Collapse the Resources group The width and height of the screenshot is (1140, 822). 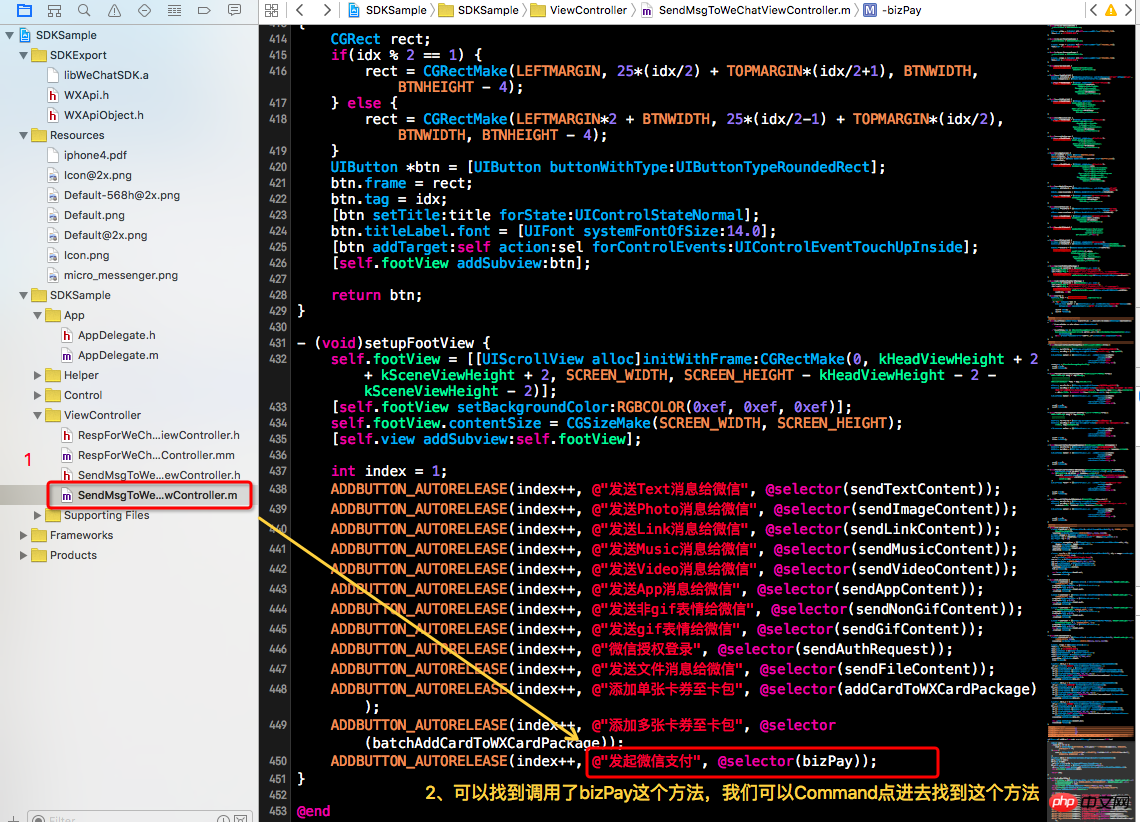point(23,135)
